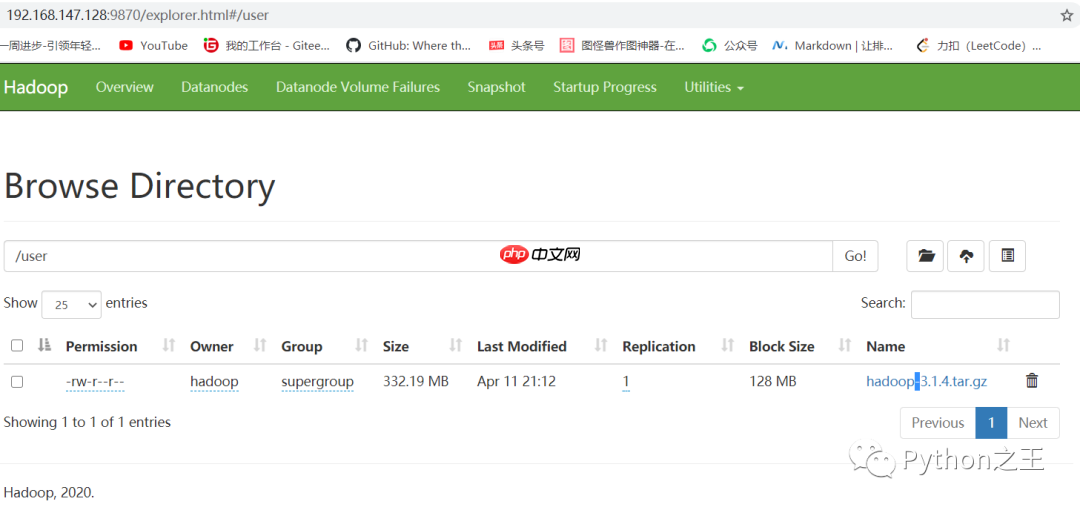1080x510 pixels.
Task: Focus the /user directory path field
Action: [418, 256]
